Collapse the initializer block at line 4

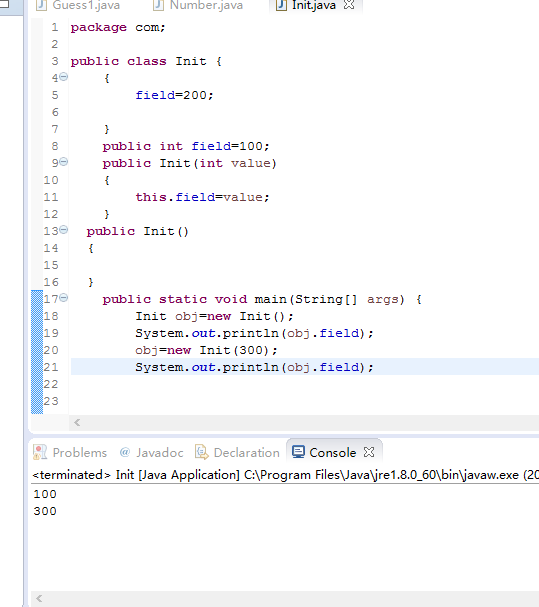[x=64, y=77]
